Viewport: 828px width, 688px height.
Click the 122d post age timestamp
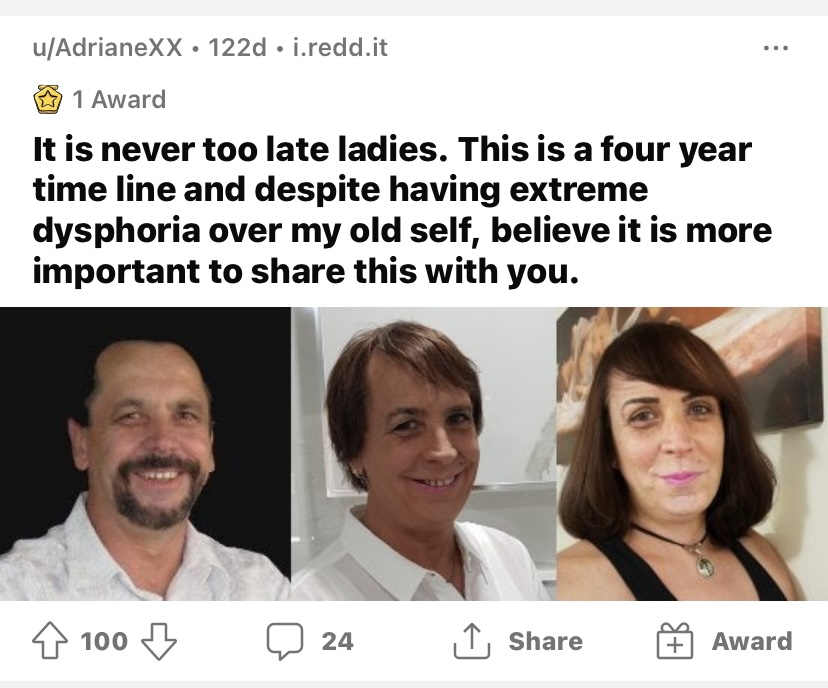(238, 48)
